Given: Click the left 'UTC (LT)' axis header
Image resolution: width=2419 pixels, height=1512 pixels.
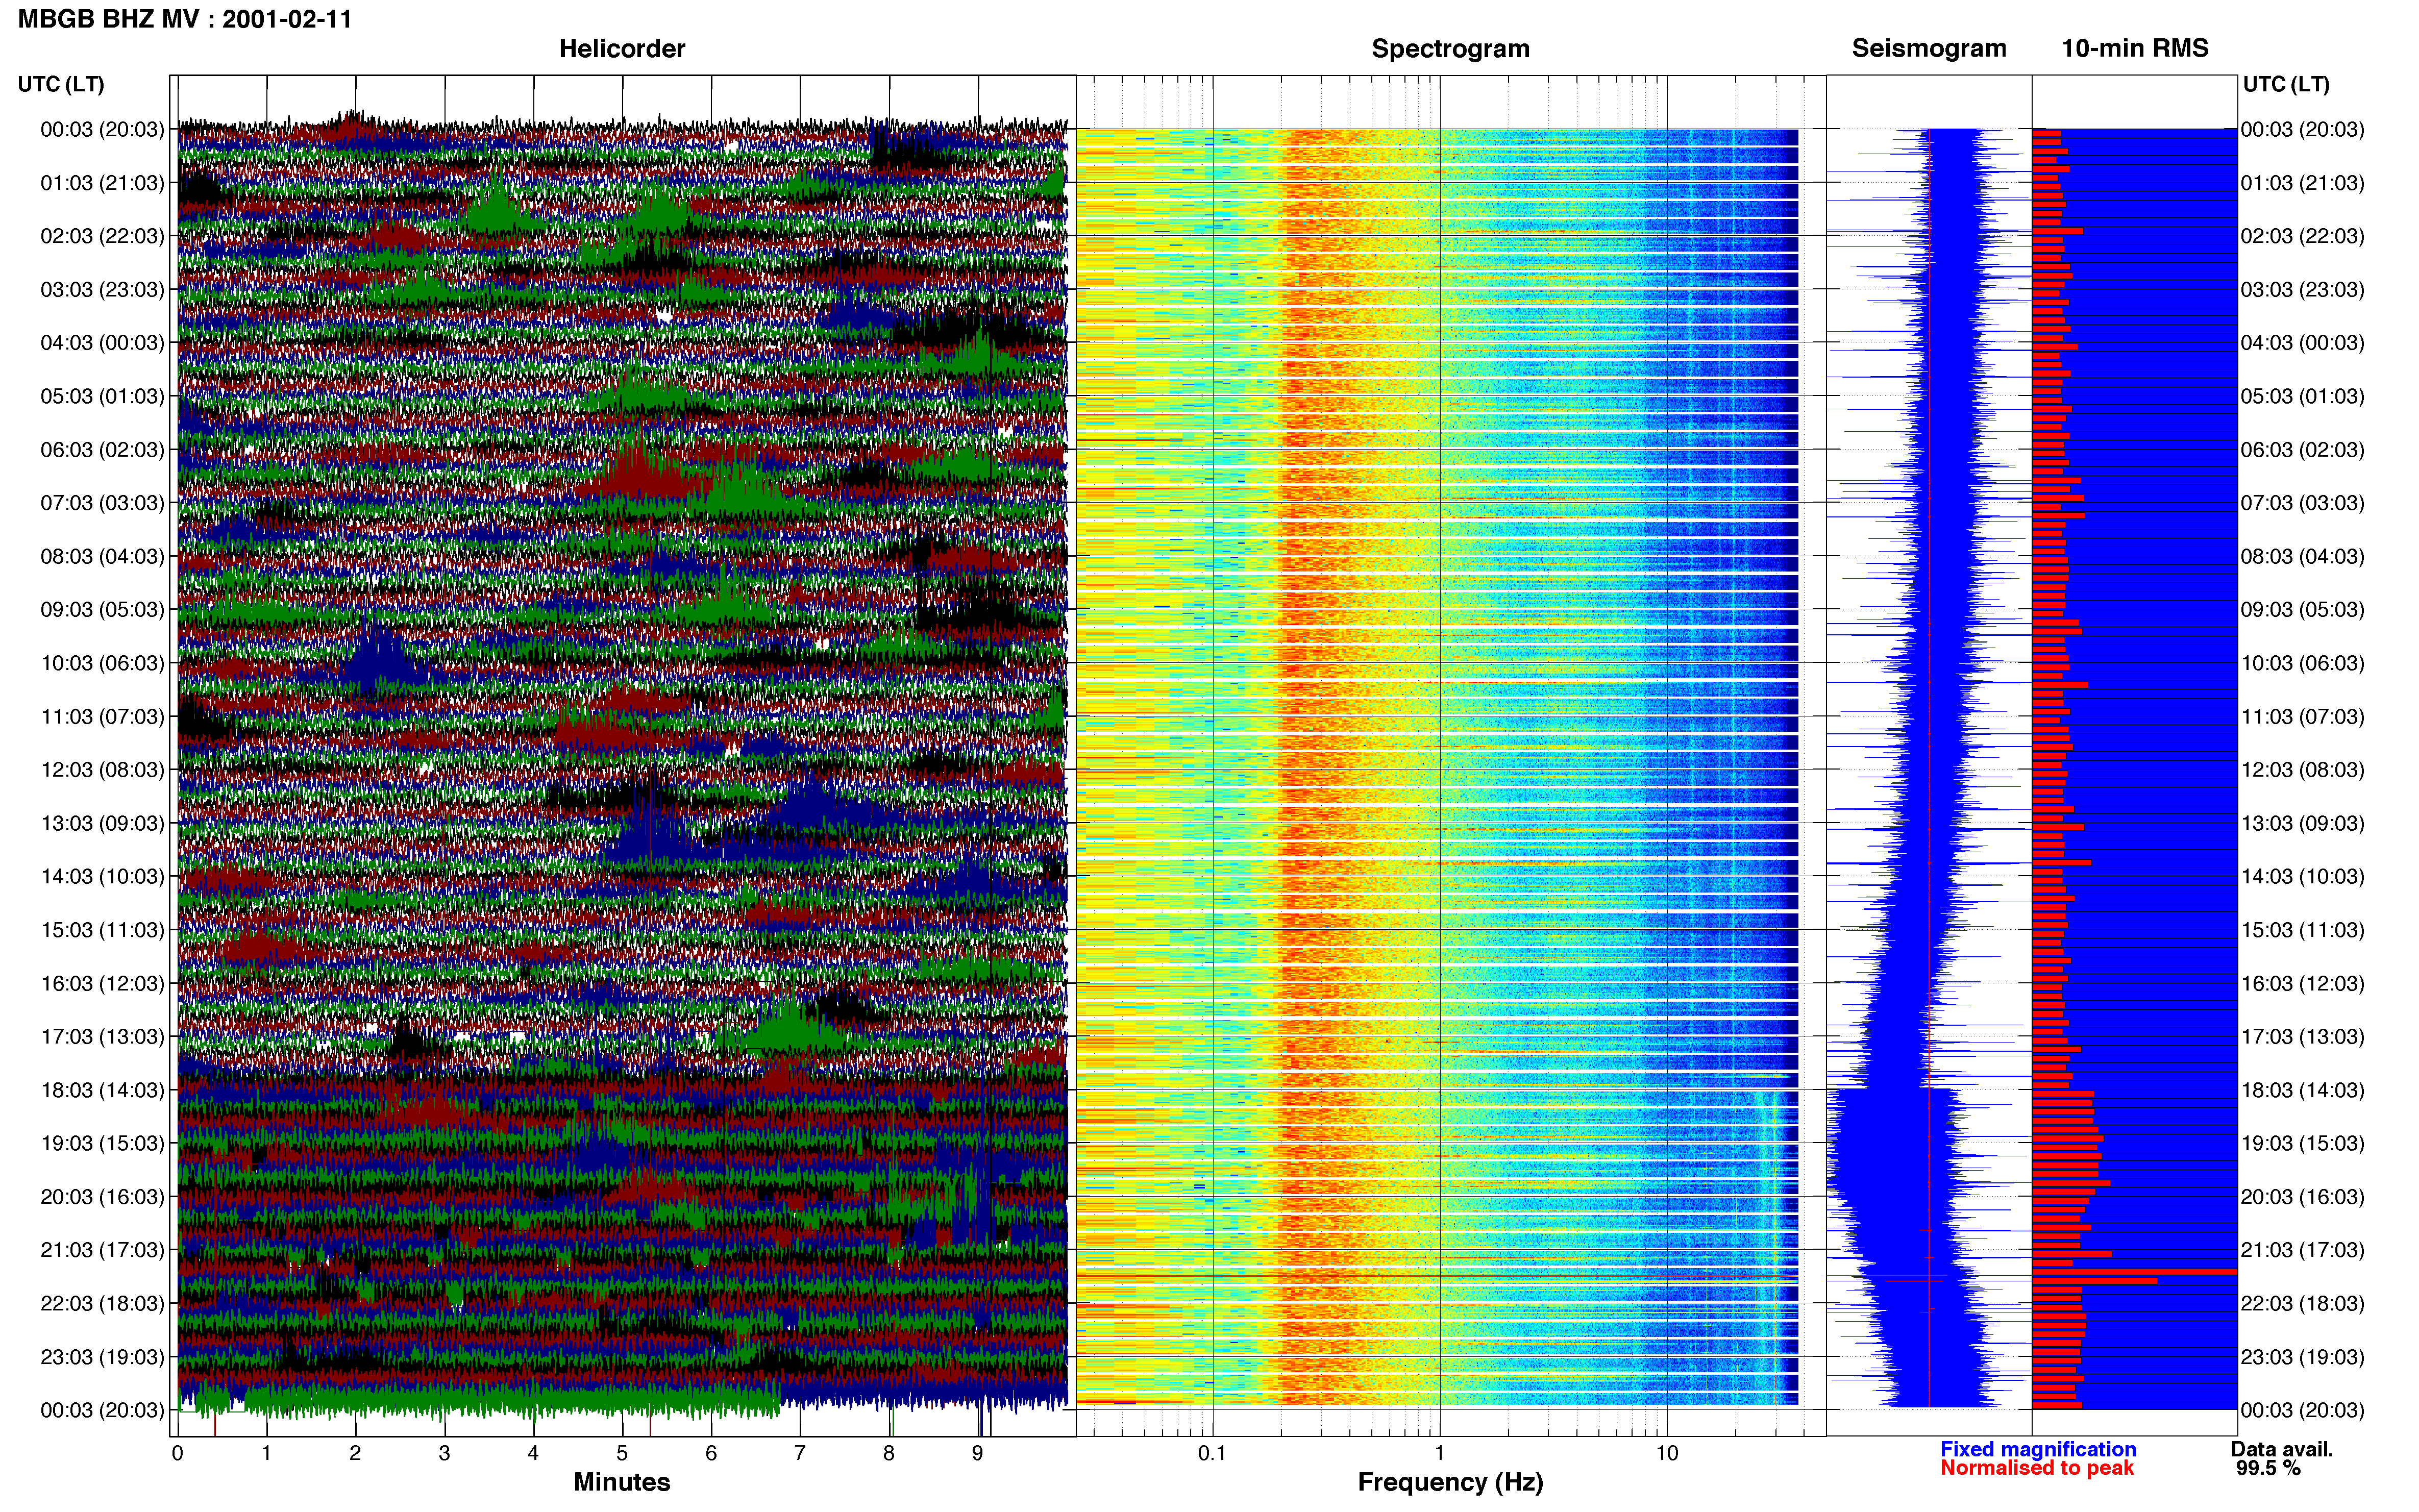Looking at the screenshot, I should pyautogui.click(x=61, y=84).
